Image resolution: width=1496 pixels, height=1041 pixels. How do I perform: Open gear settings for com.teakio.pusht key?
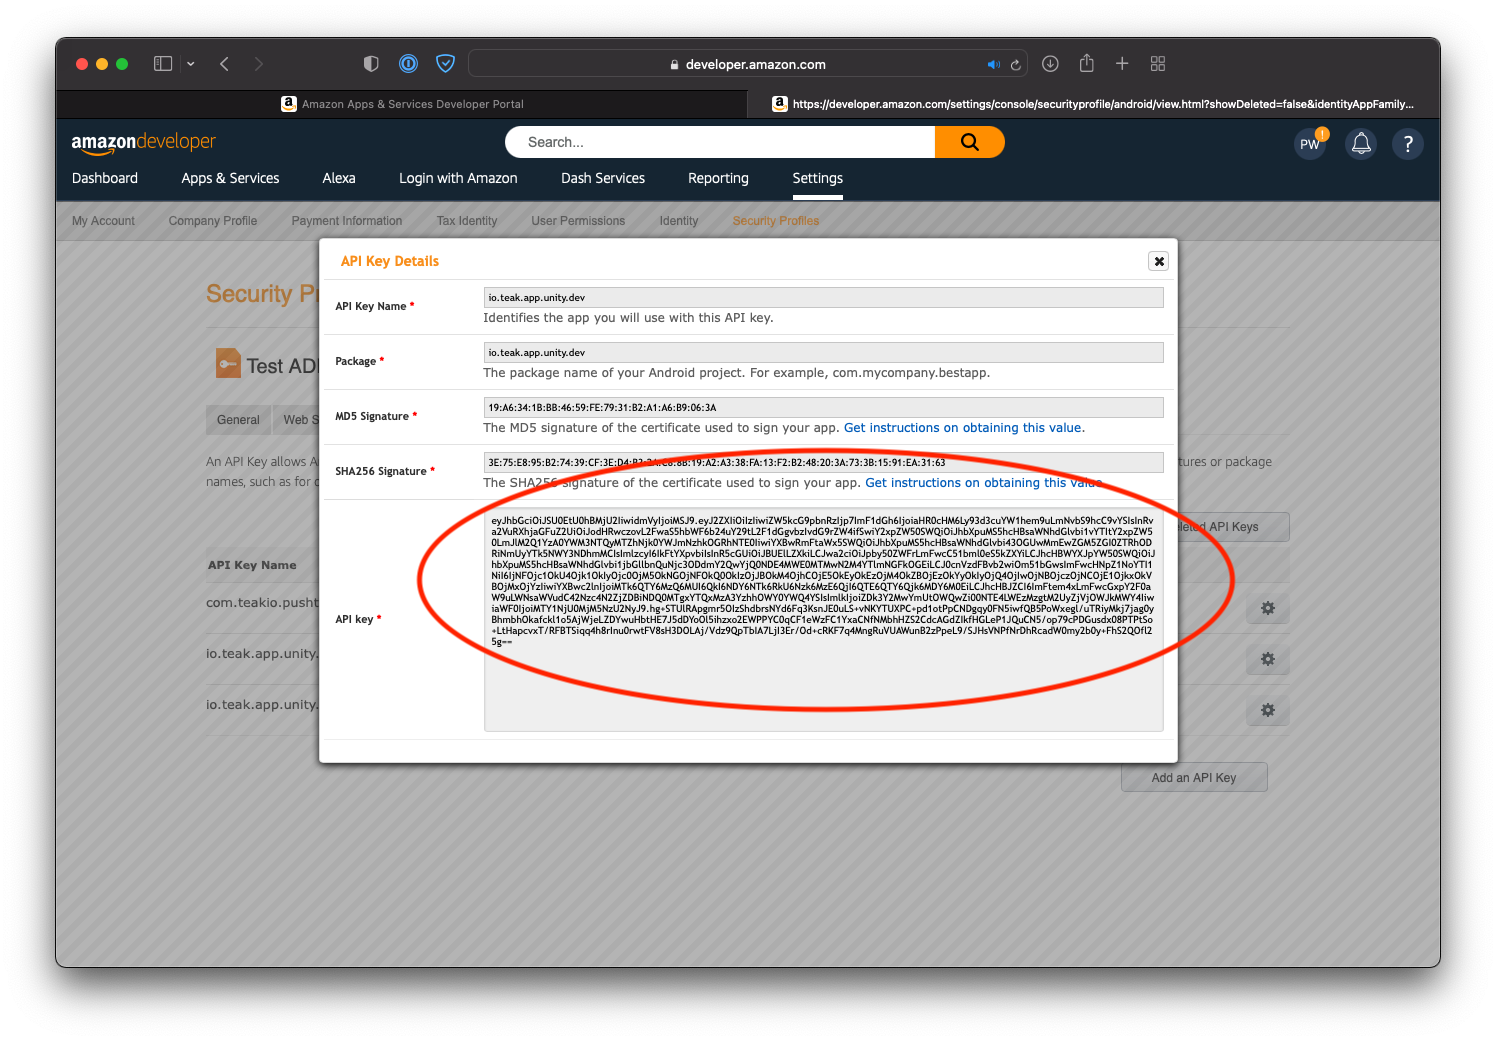tap(1268, 608)
